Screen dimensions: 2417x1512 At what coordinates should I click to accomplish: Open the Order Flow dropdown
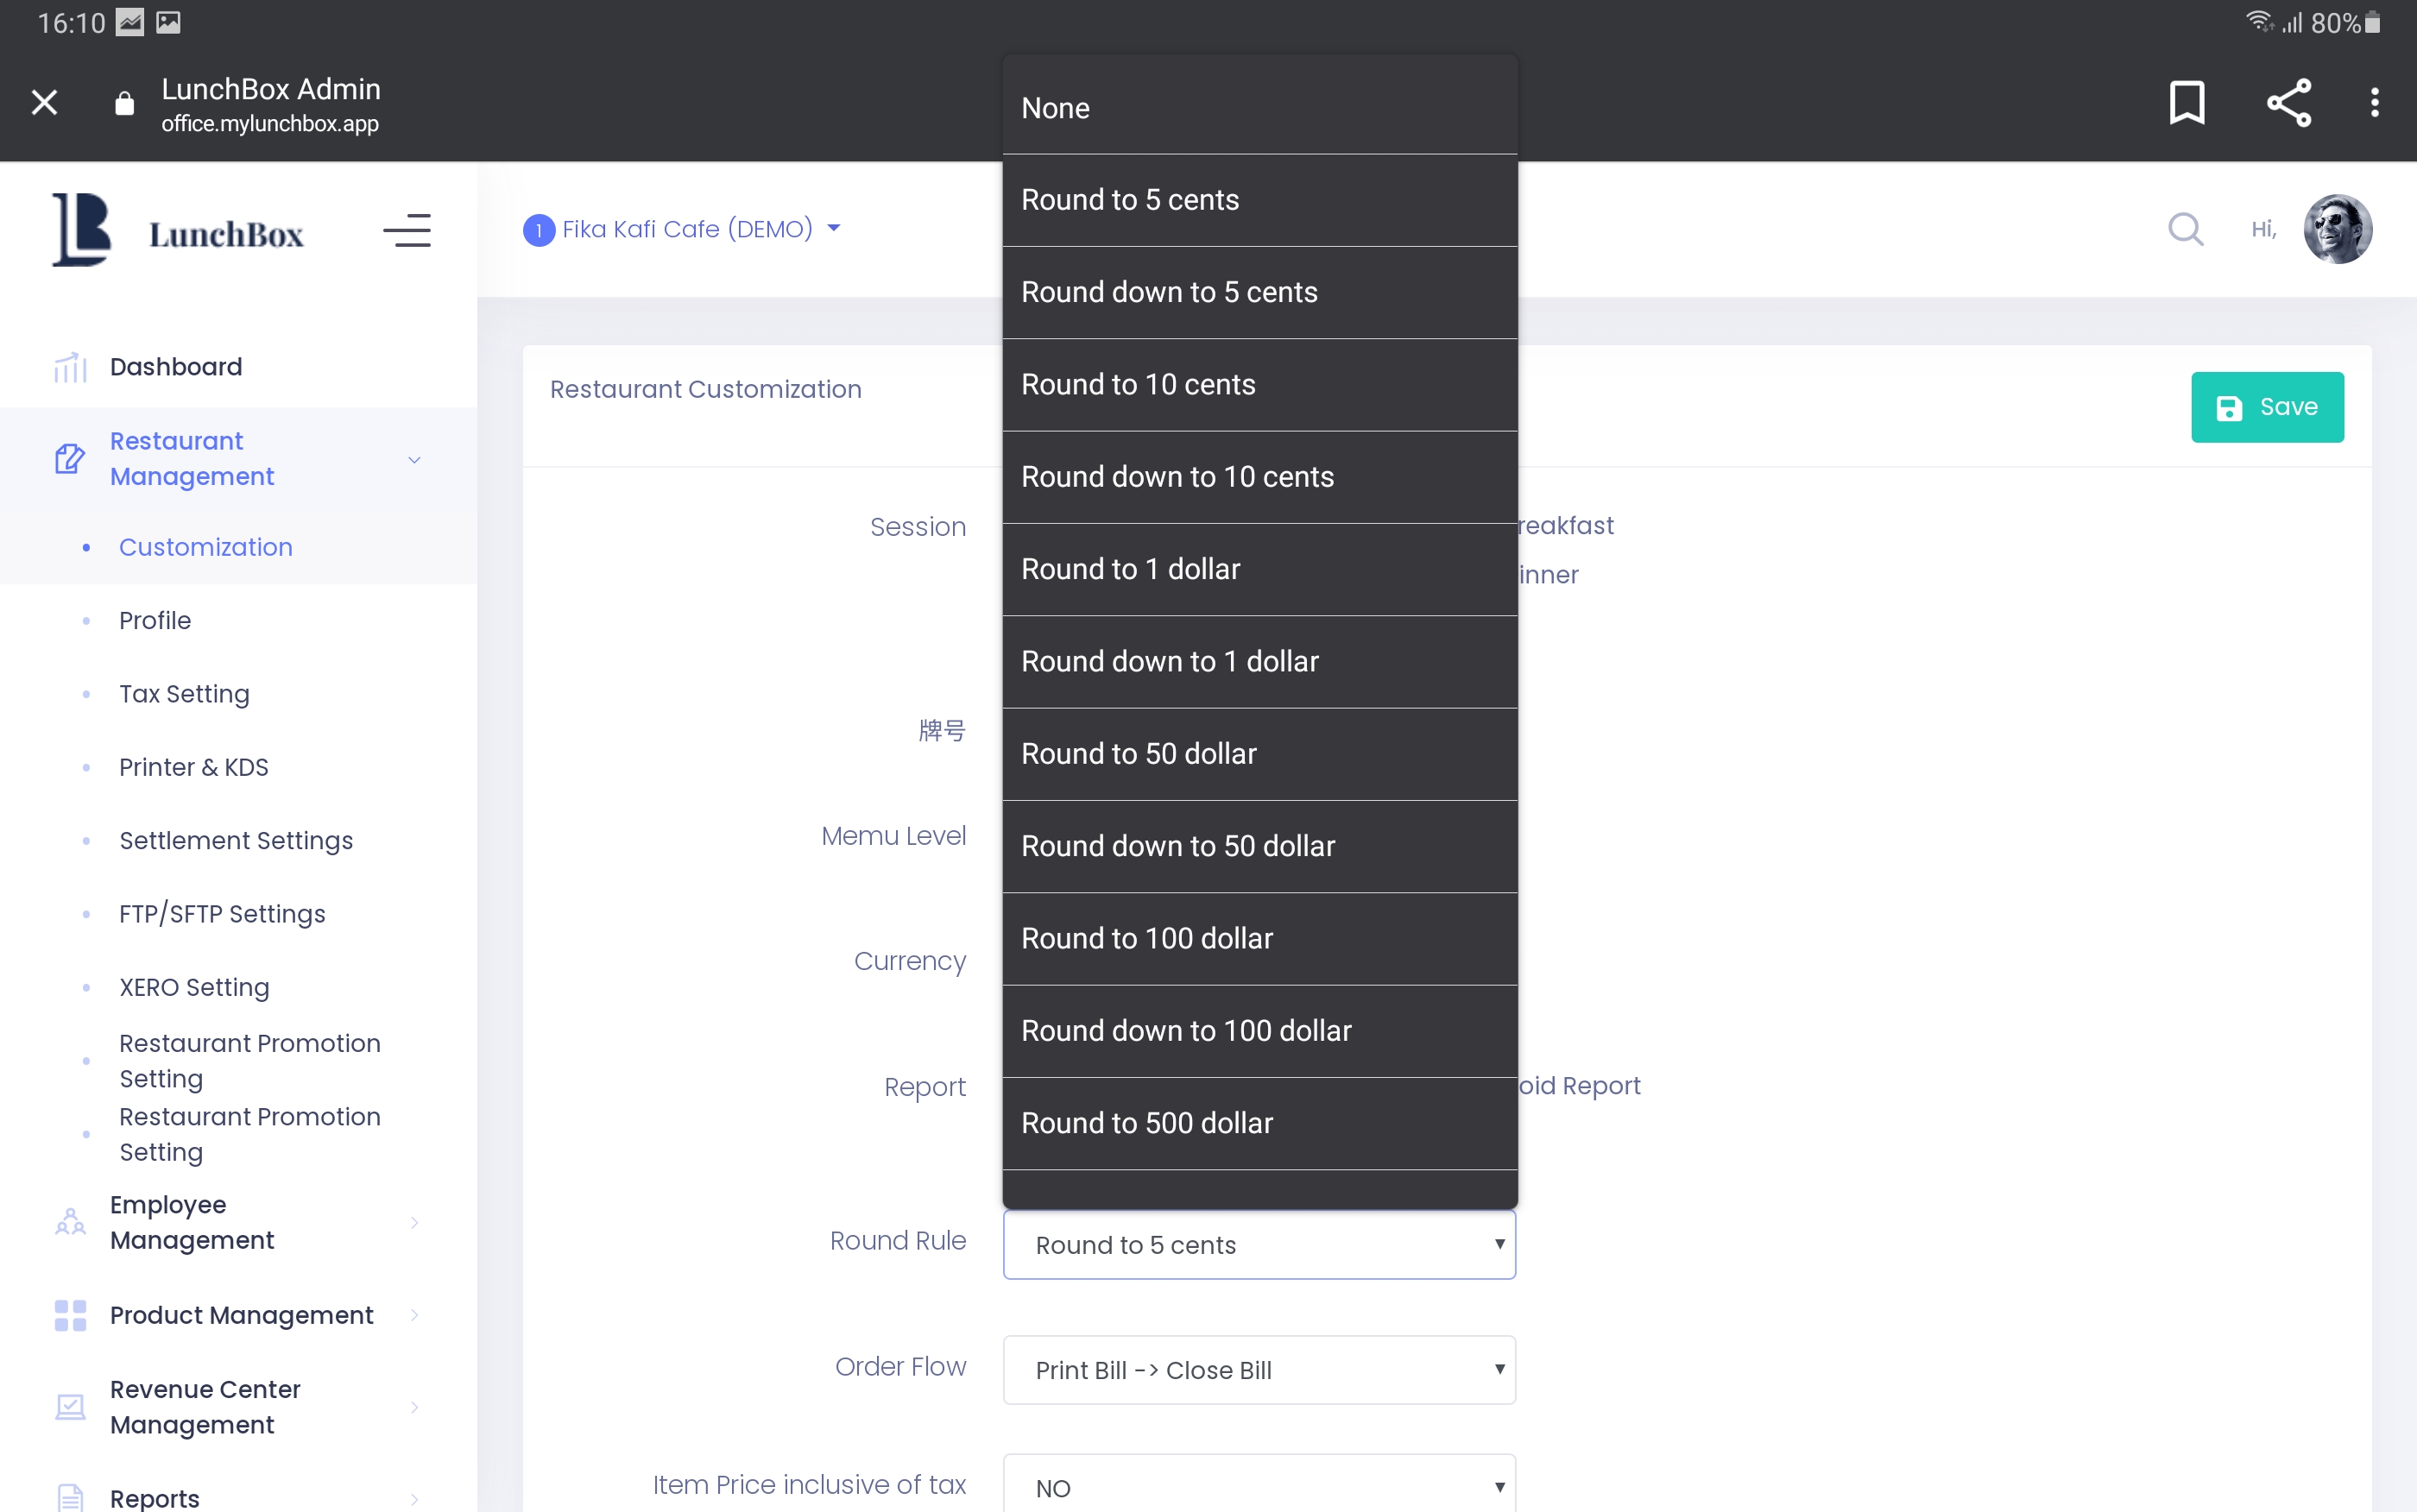click(1259, 1369)
